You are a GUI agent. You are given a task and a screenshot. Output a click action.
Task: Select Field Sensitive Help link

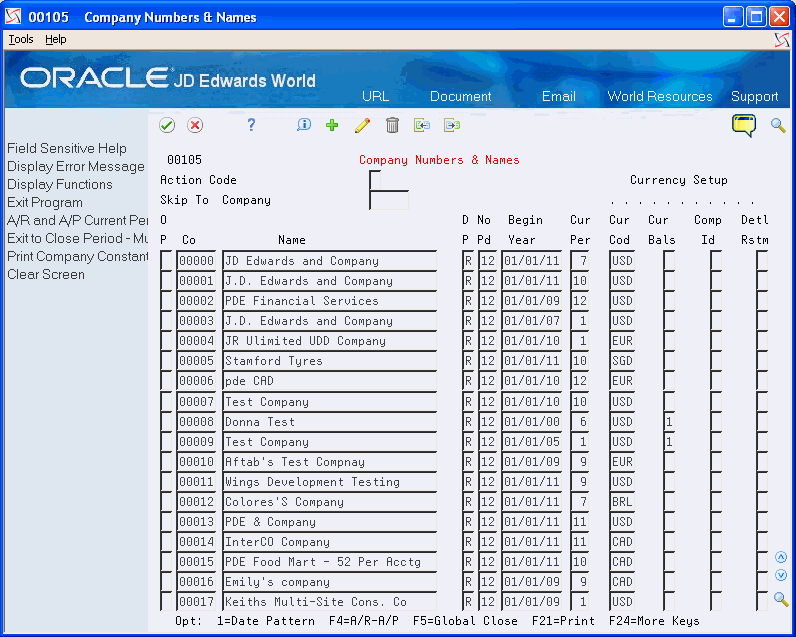[67, 148]
